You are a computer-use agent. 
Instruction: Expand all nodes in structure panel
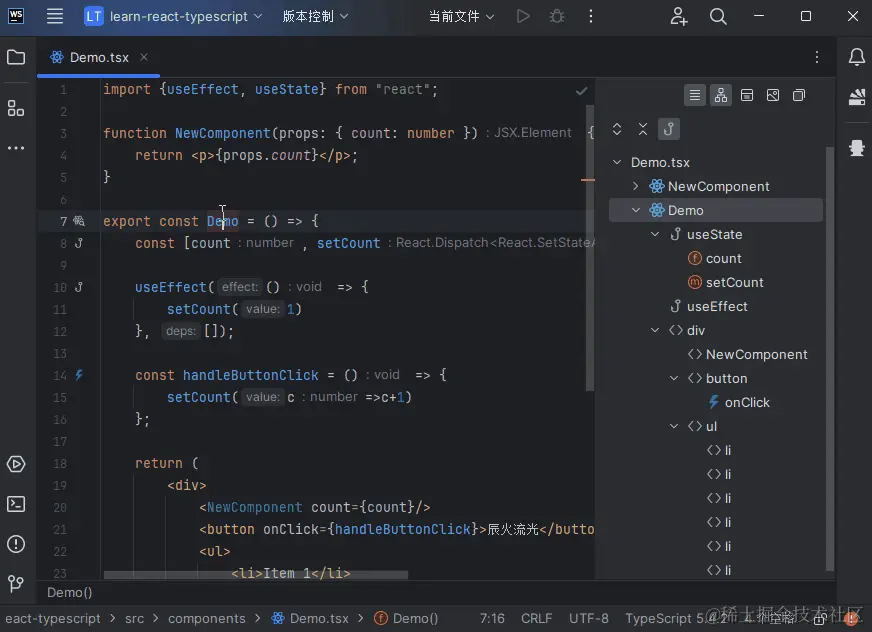pyautogui.click(x=617, y=129)
